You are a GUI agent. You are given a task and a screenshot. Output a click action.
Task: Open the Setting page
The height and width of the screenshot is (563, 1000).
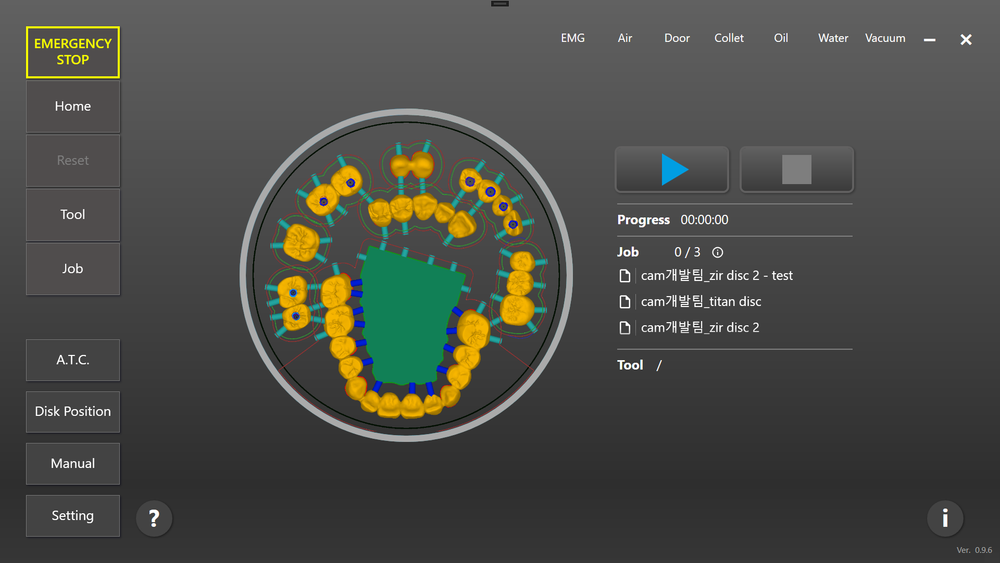[x=73, y=516]
